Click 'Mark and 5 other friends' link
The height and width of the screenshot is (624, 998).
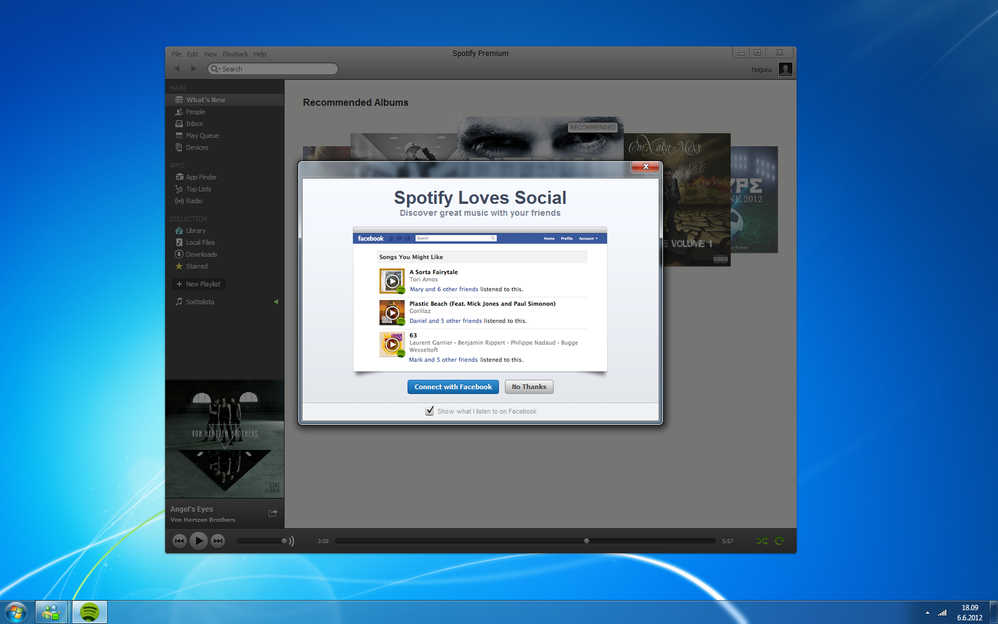[x=443, y=360]
